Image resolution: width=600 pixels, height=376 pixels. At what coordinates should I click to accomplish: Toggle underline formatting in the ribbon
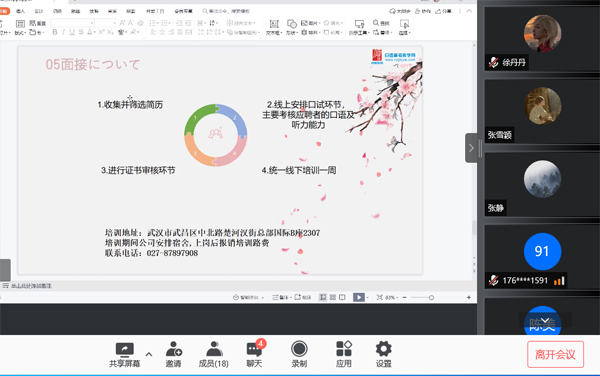coord(72,32)
